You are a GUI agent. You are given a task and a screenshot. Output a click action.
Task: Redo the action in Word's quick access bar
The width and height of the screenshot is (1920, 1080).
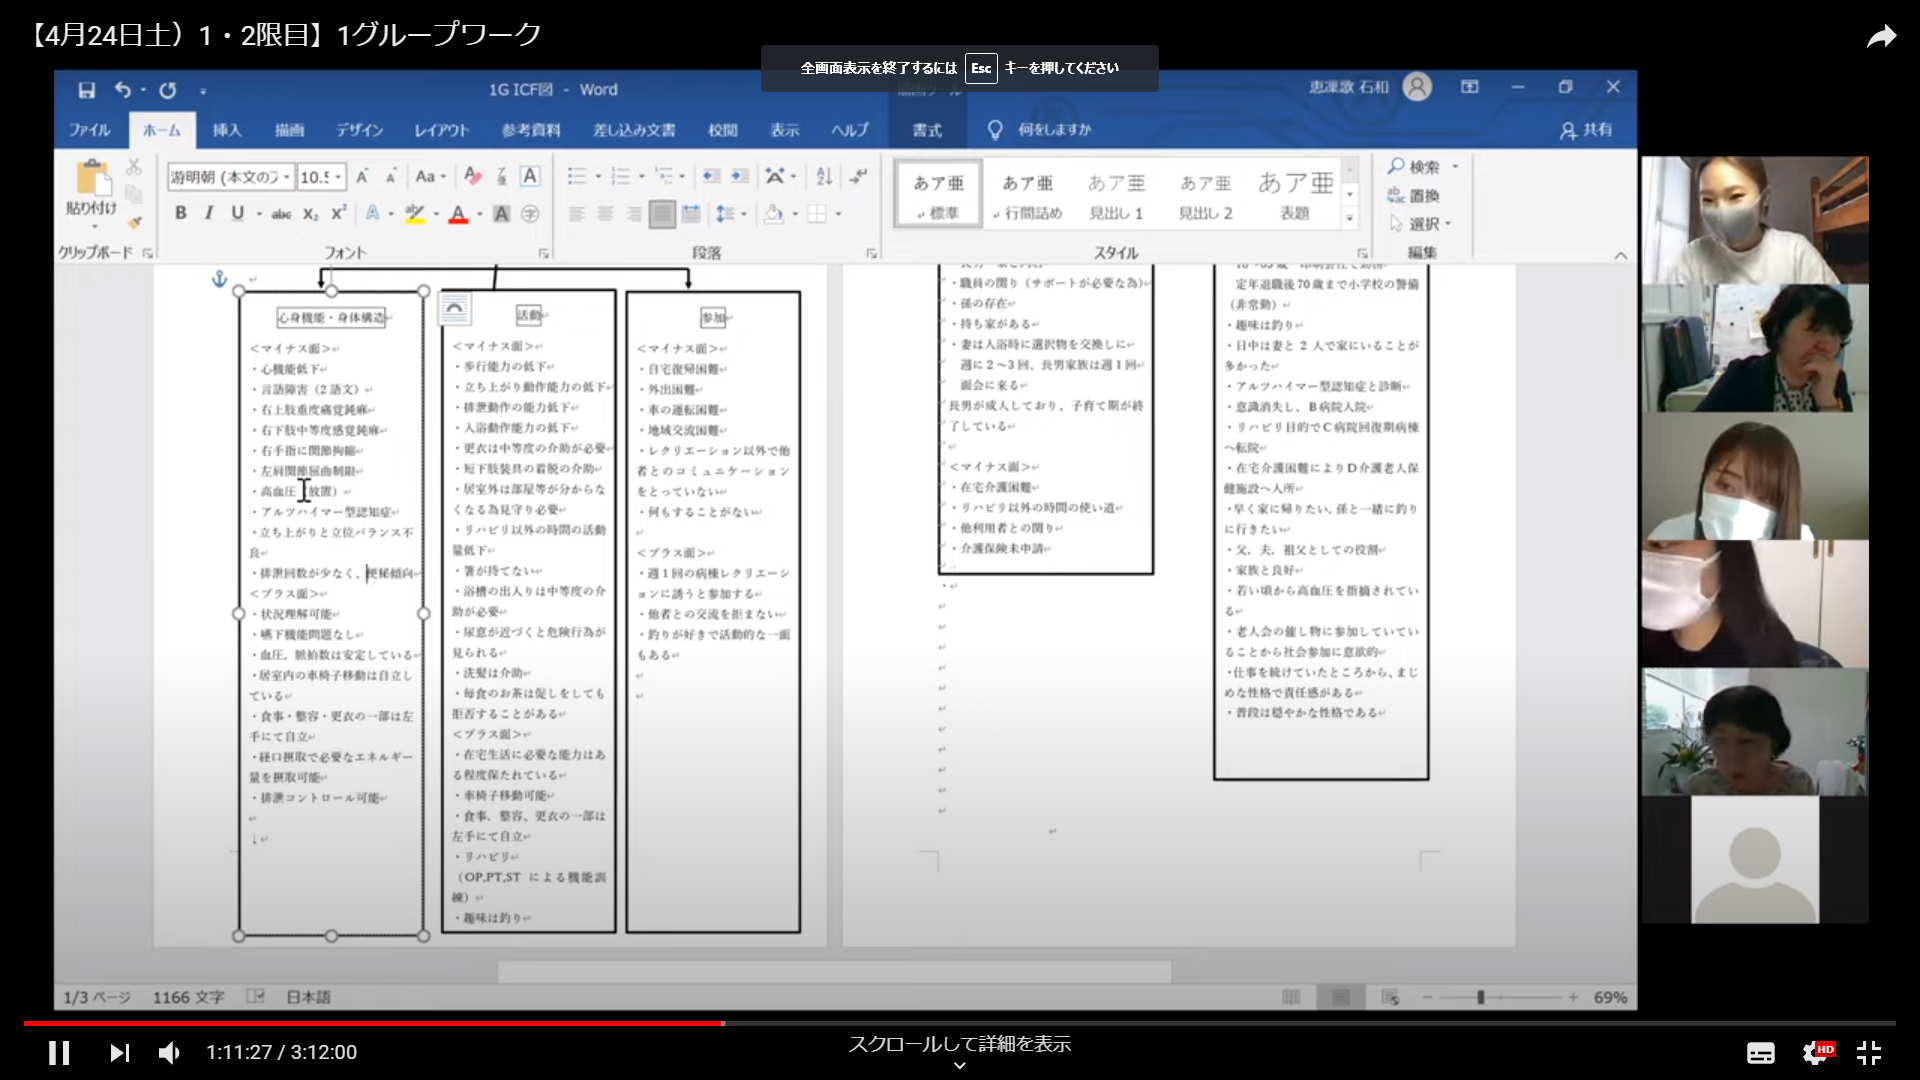click(168, 90)
